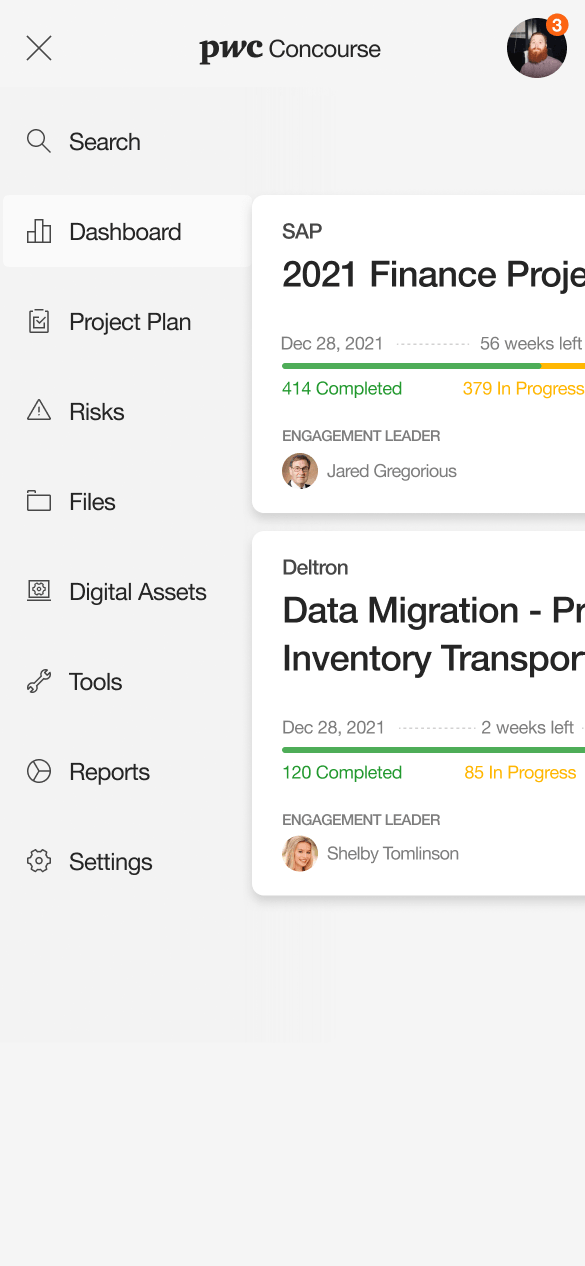This screenshot has width=585, height=1266.
Task: Click the Files folder icon
Action: [x=39, y=501]
